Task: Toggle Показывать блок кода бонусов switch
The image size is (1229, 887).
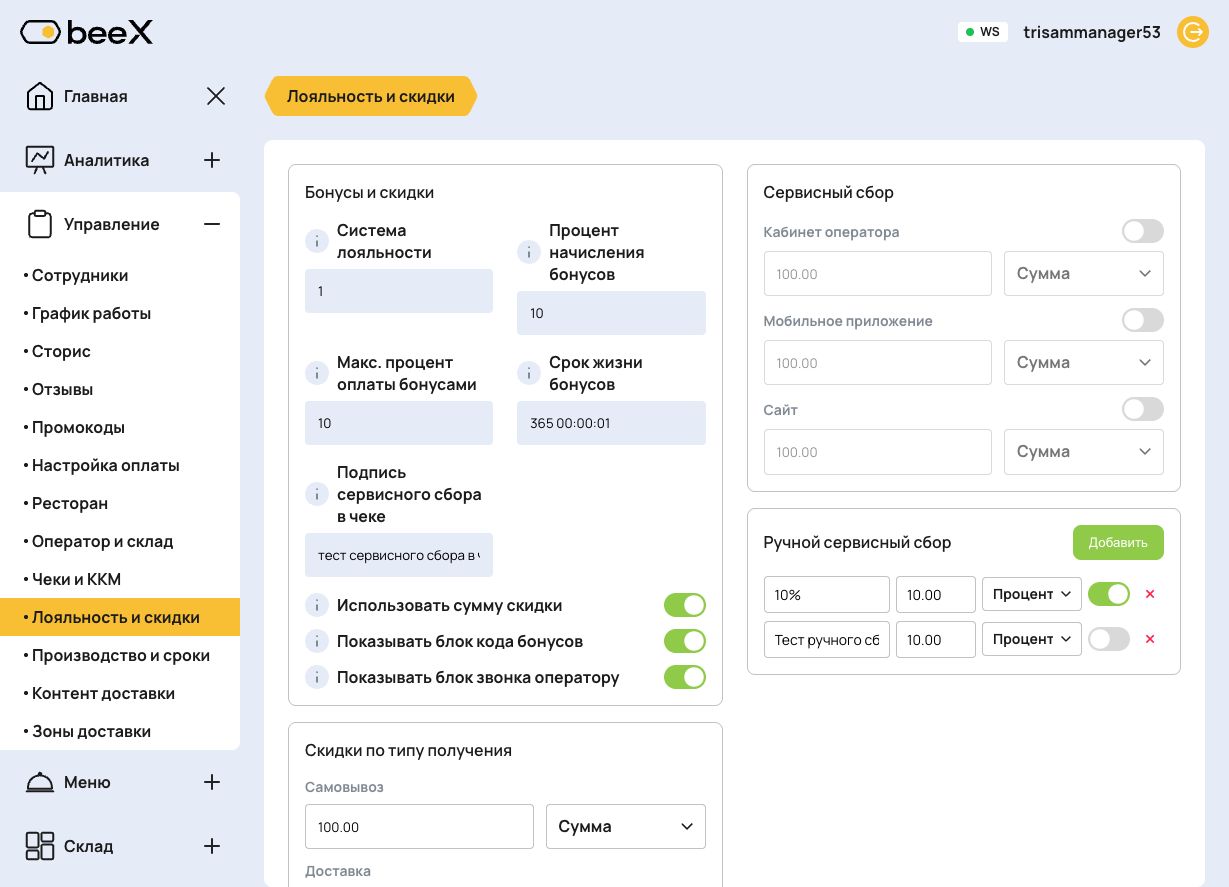Action: (685, 641)
